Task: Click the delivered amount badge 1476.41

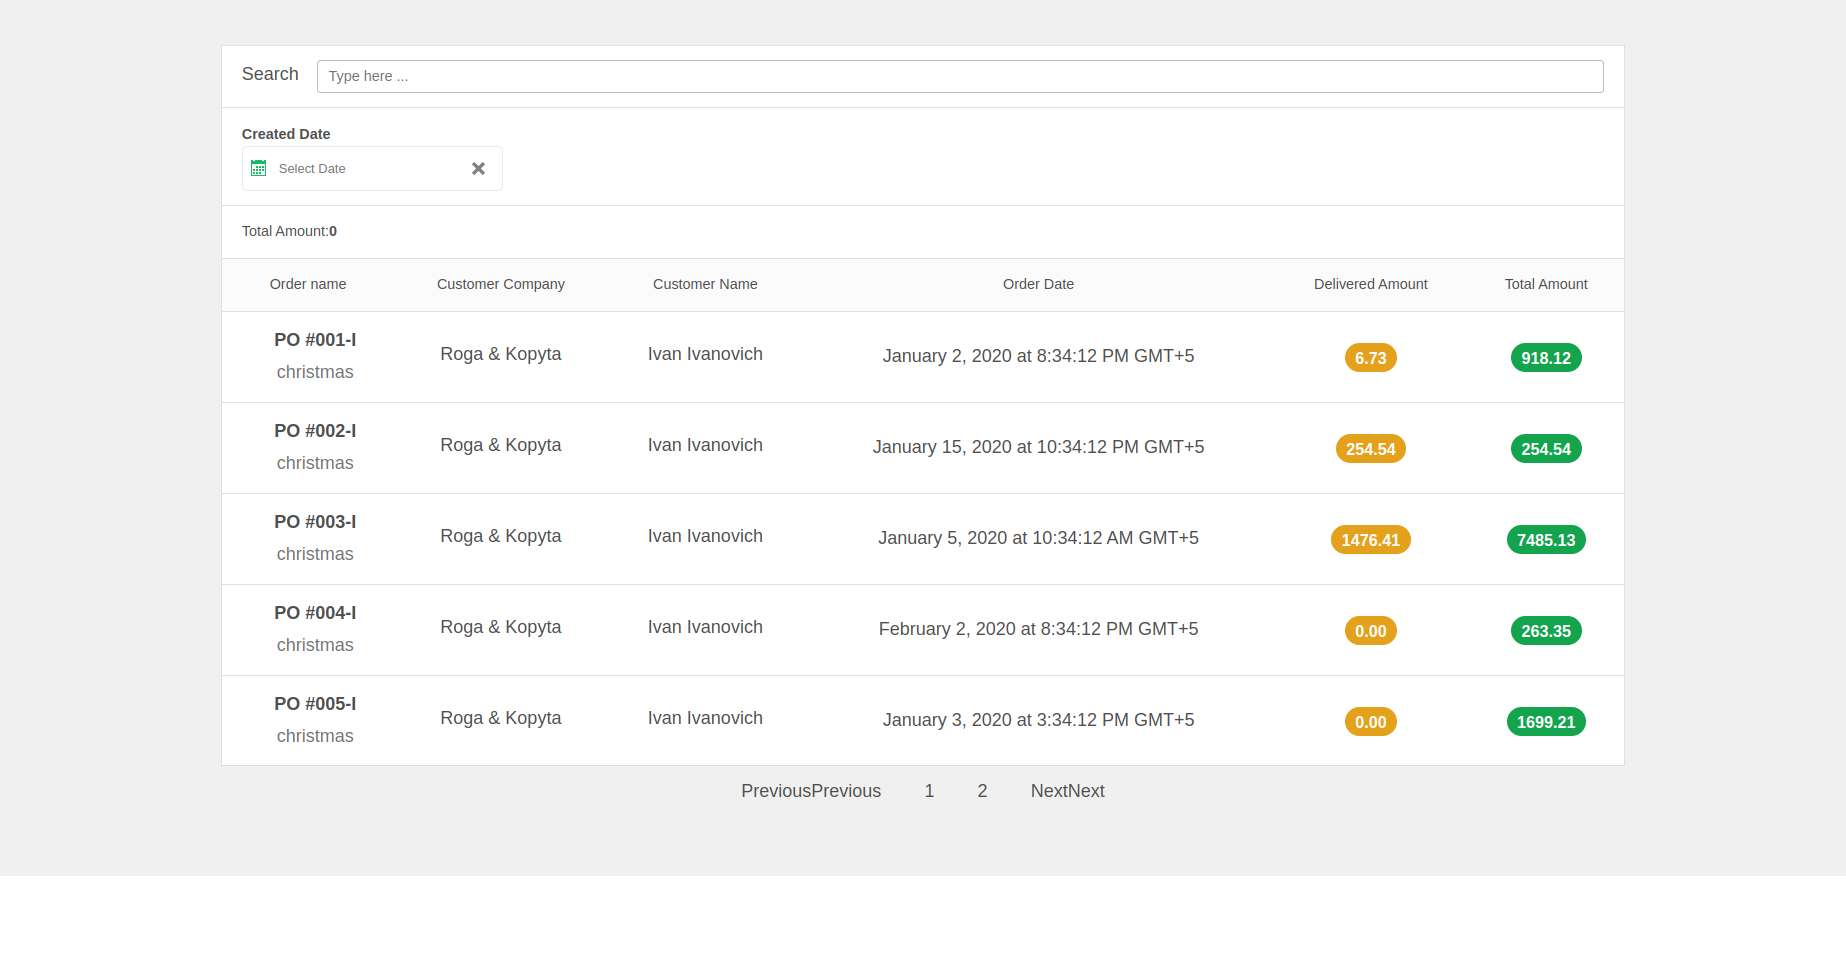Action: coord(1371,540)
